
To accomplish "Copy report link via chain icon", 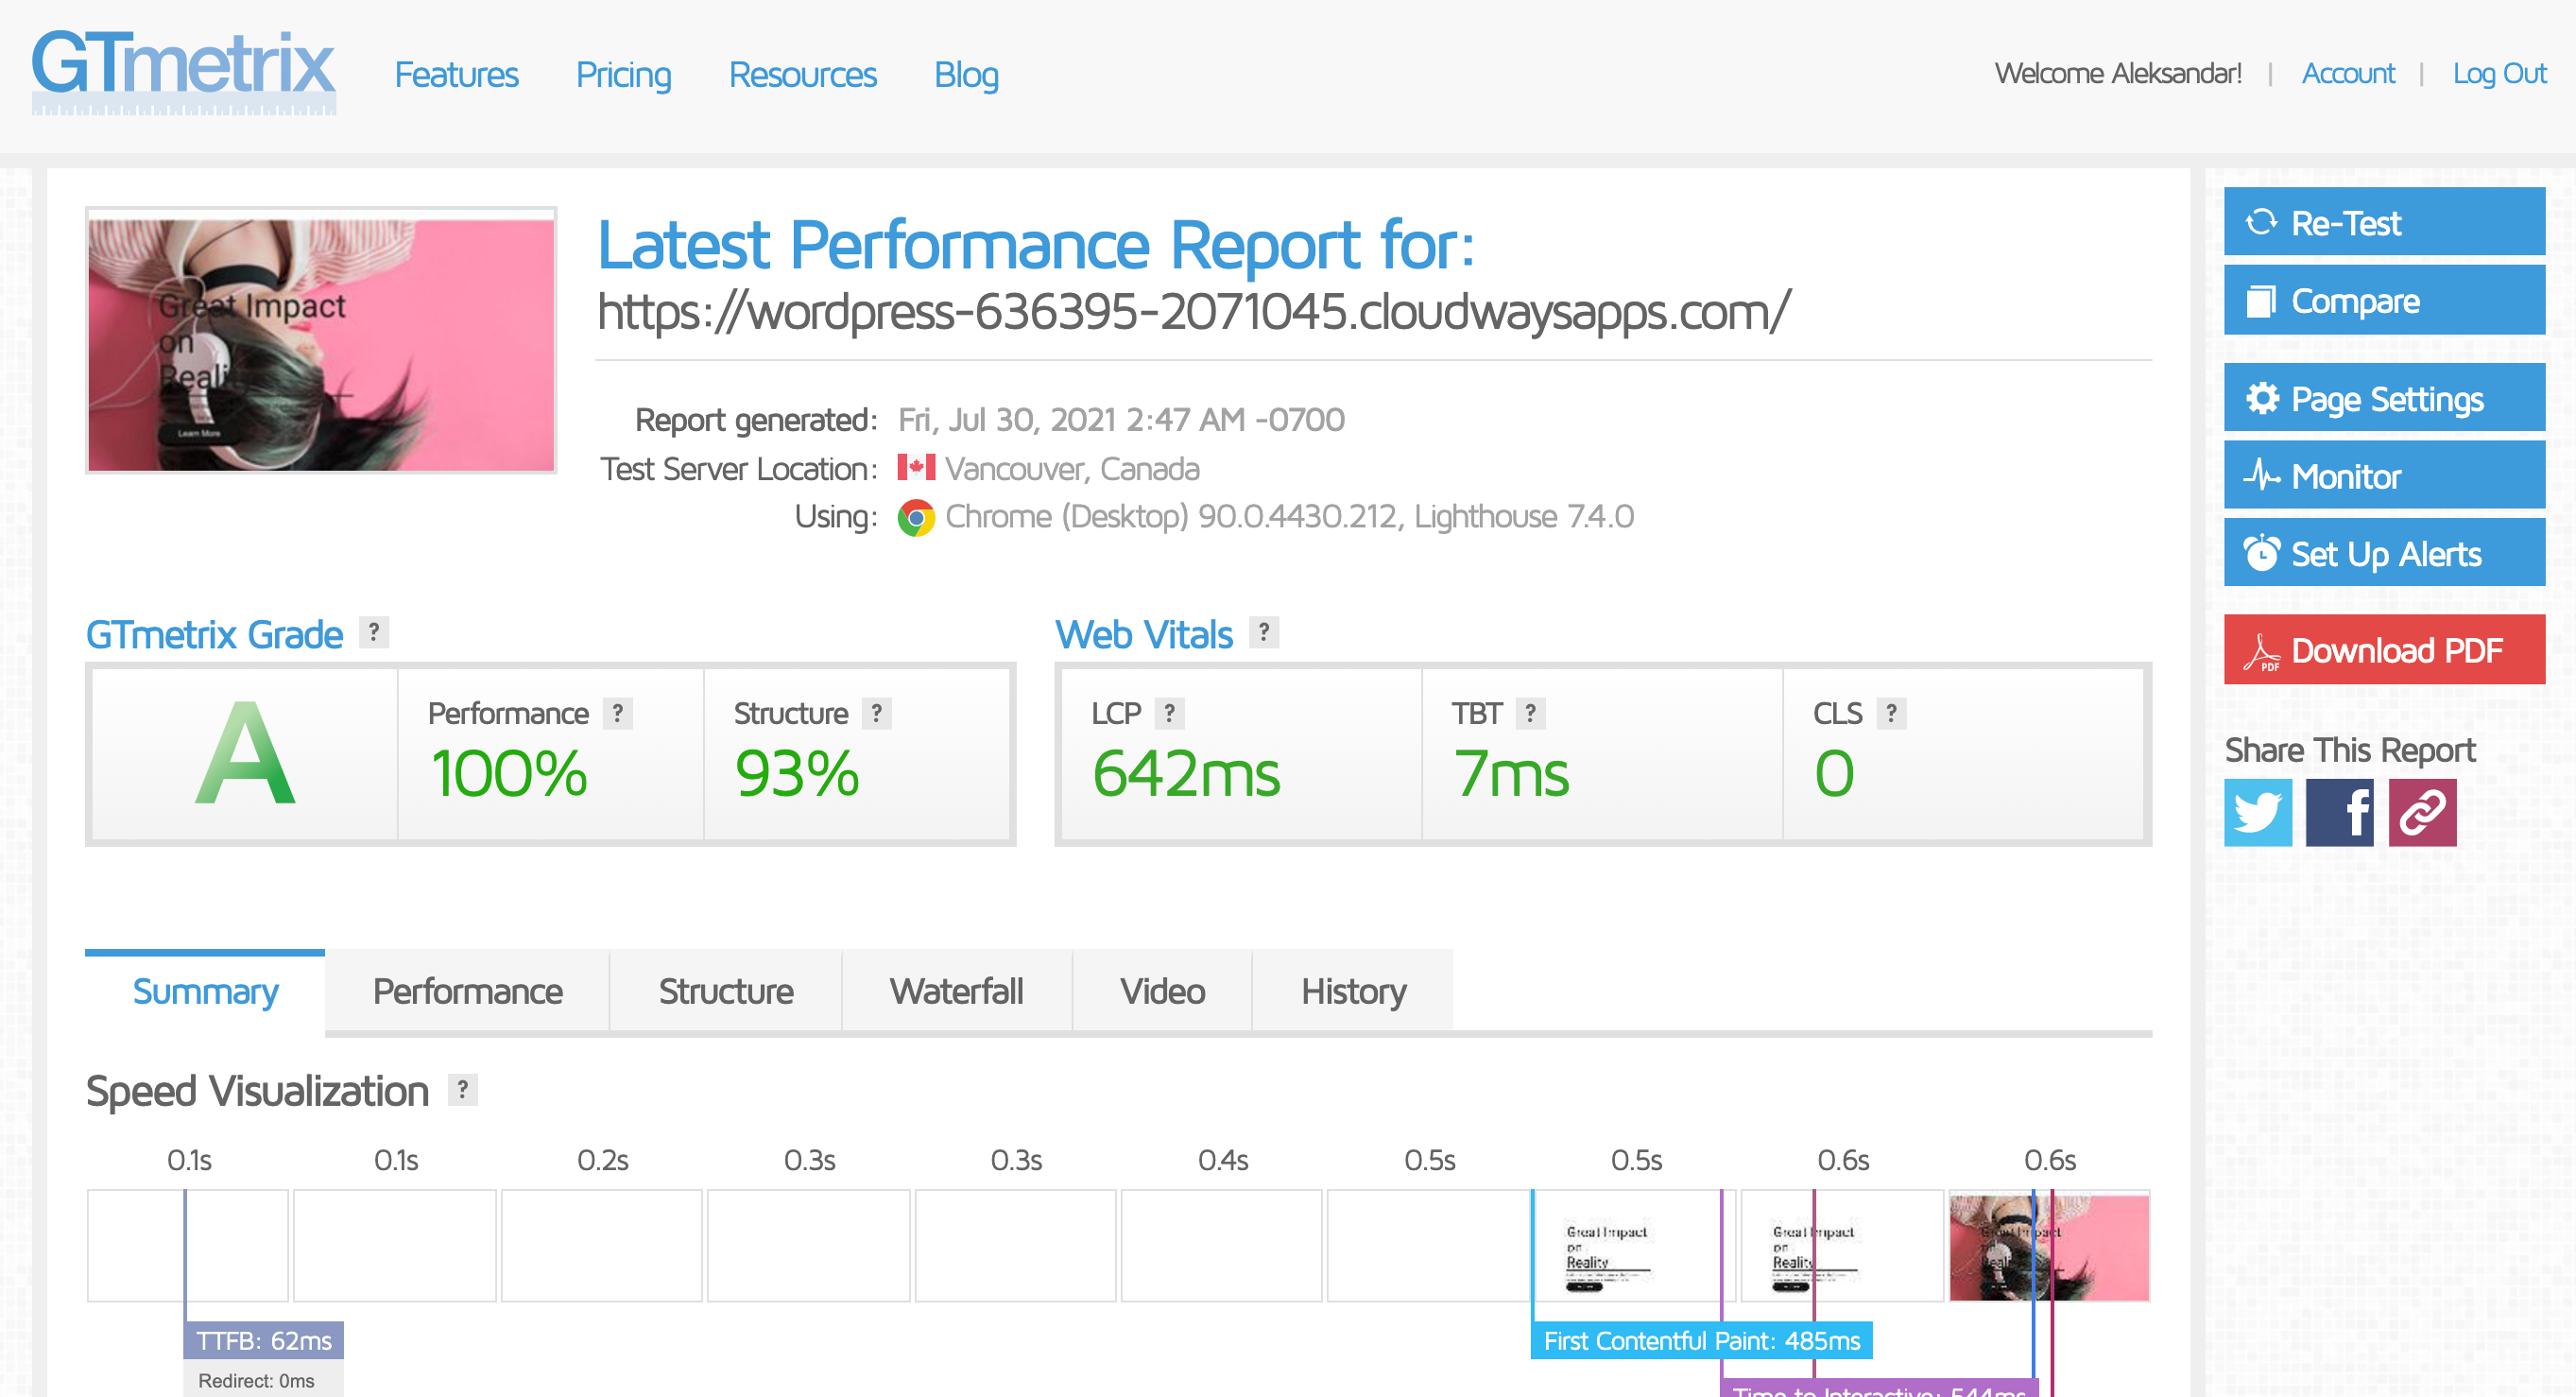I will click(x=2421, y=812).
